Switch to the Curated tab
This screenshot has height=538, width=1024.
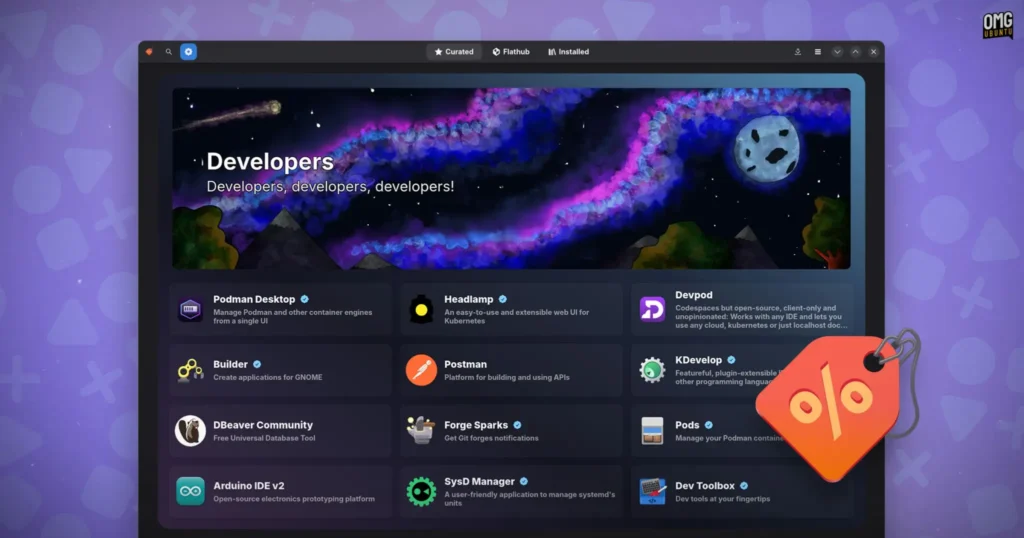[454, 51]
